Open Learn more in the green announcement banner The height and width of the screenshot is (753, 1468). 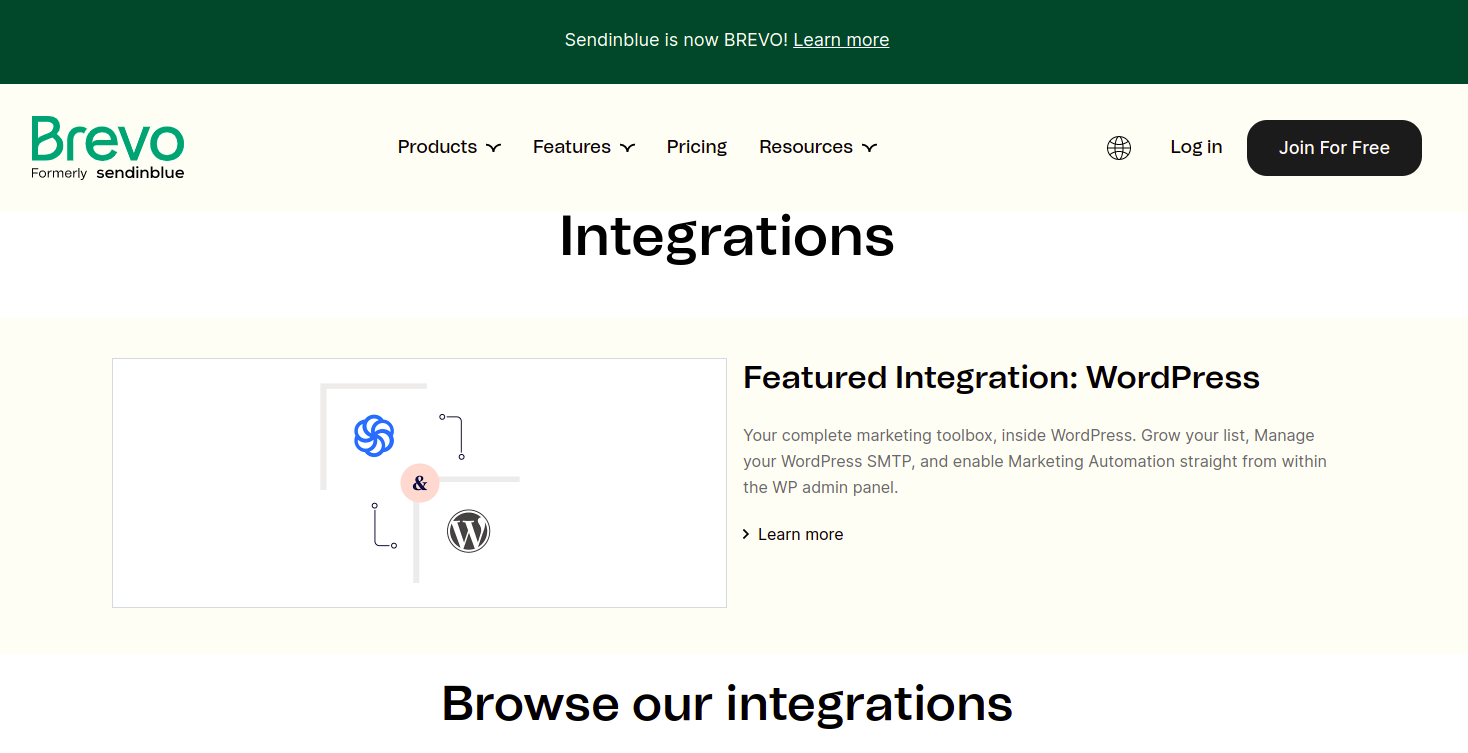click(841, 39)
